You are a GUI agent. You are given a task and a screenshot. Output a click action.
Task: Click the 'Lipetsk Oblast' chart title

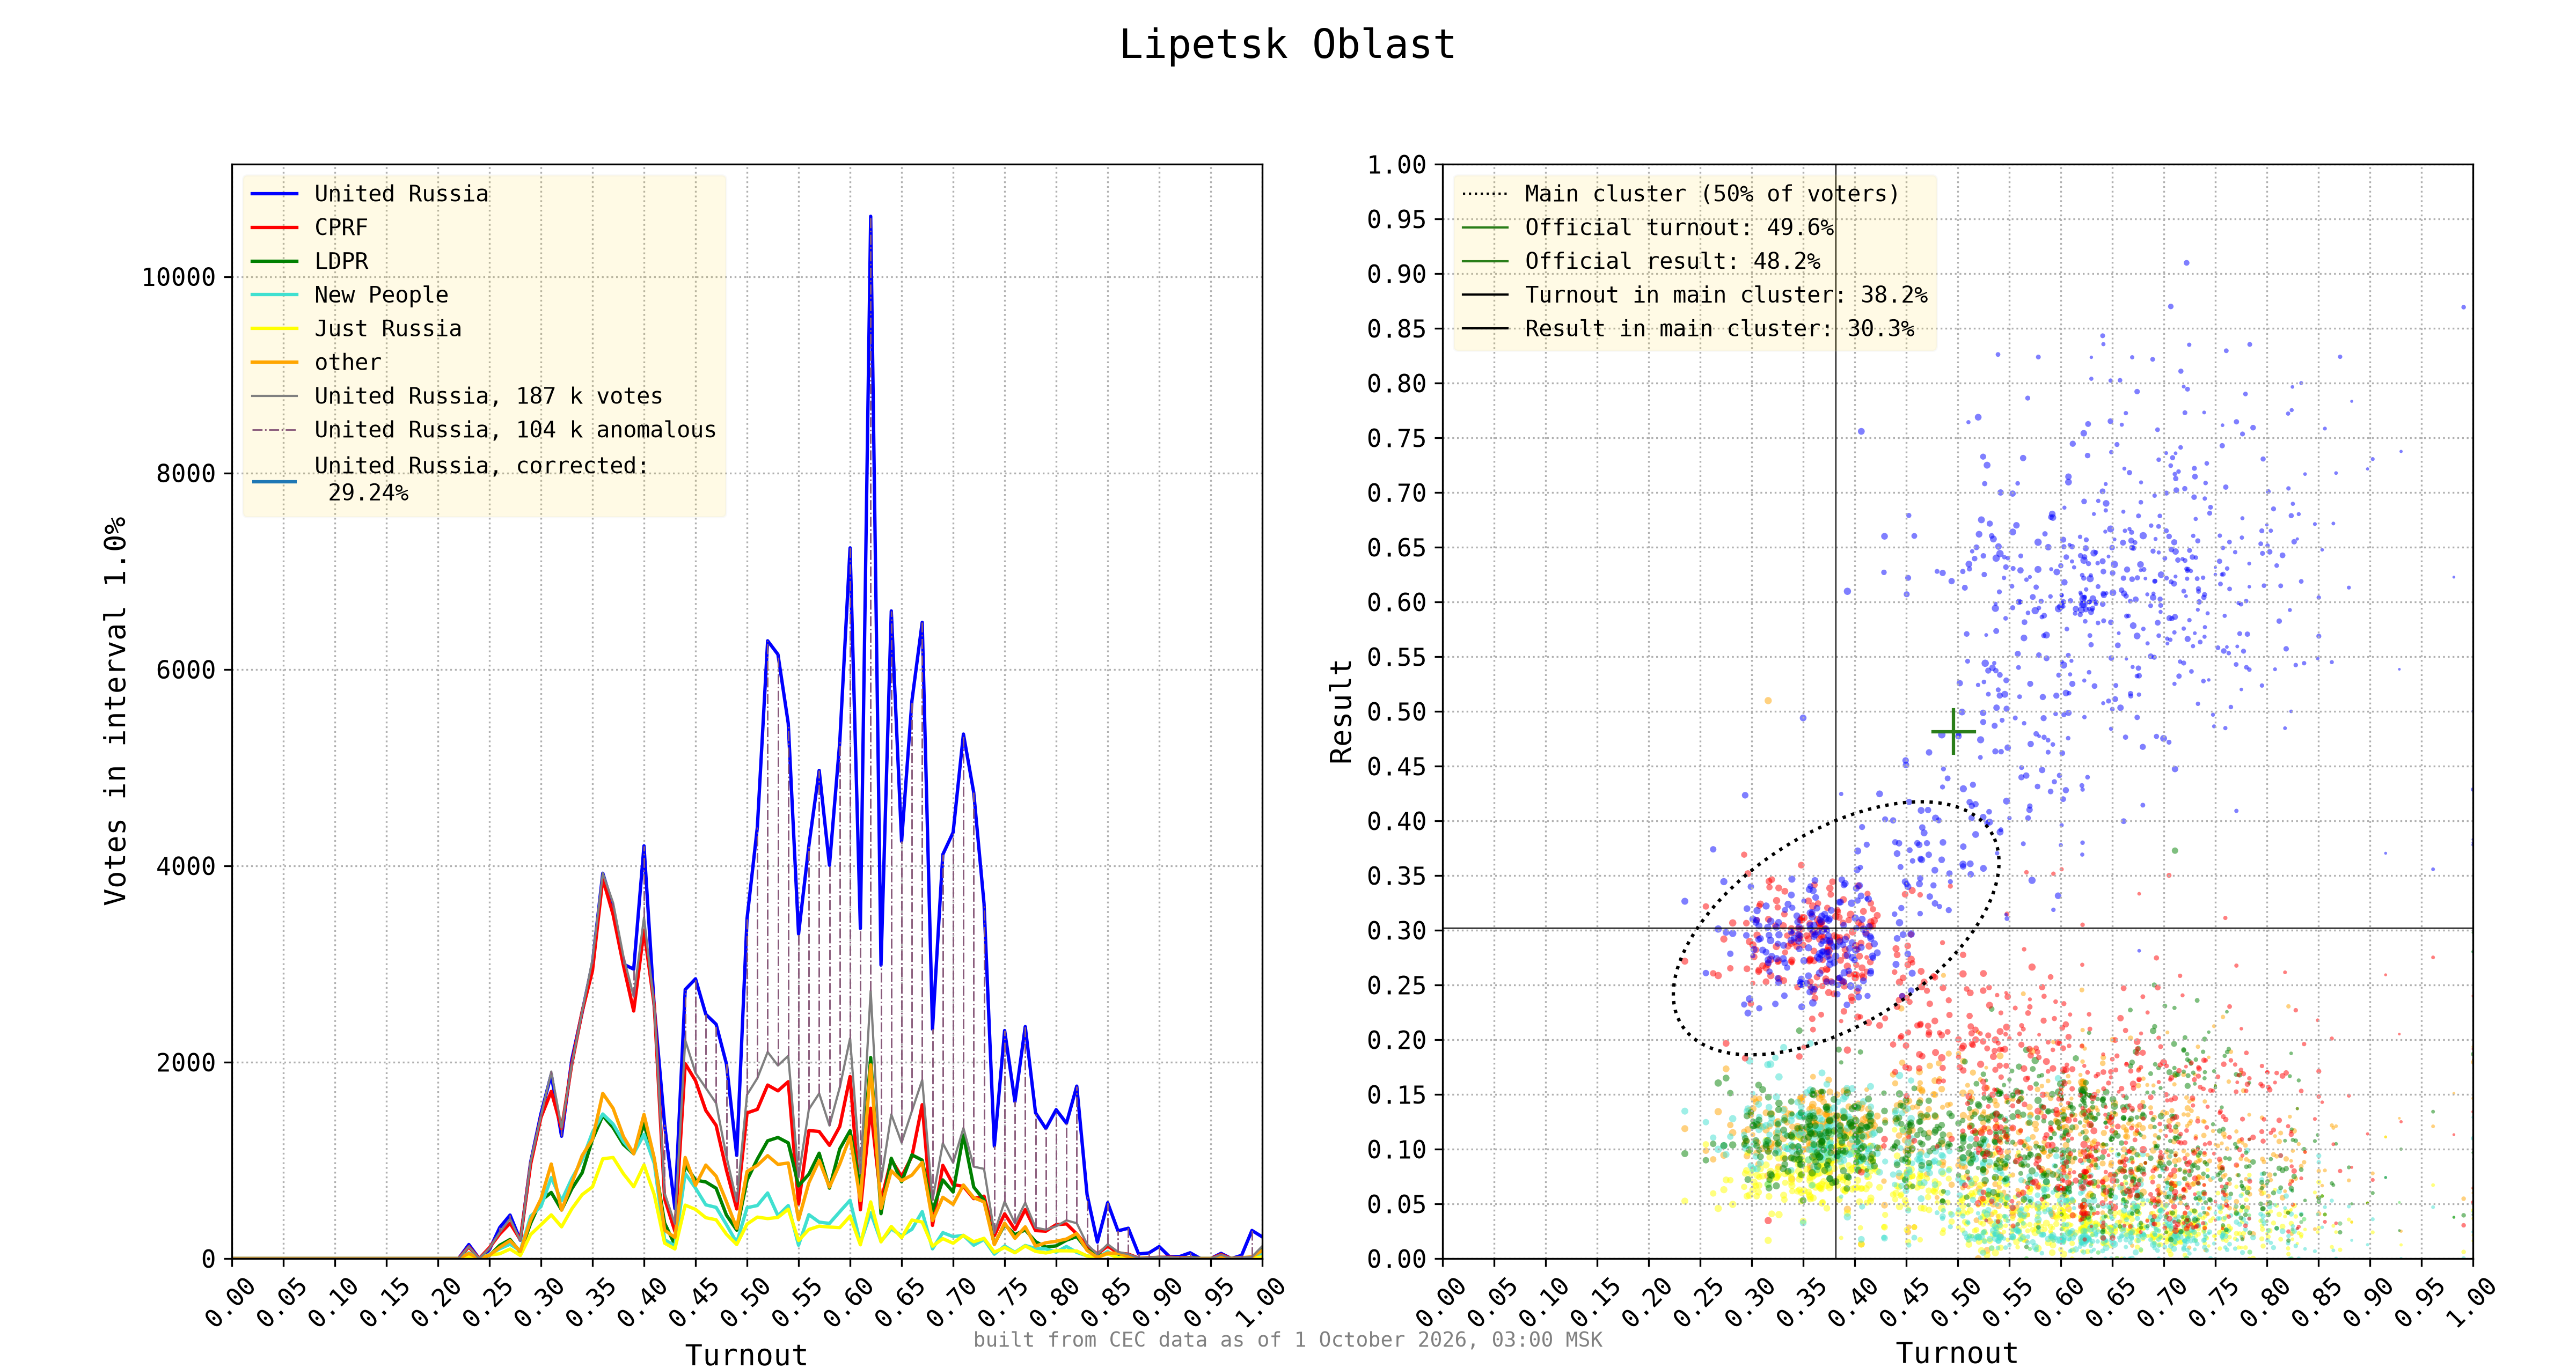click(x=1287, y=45)
